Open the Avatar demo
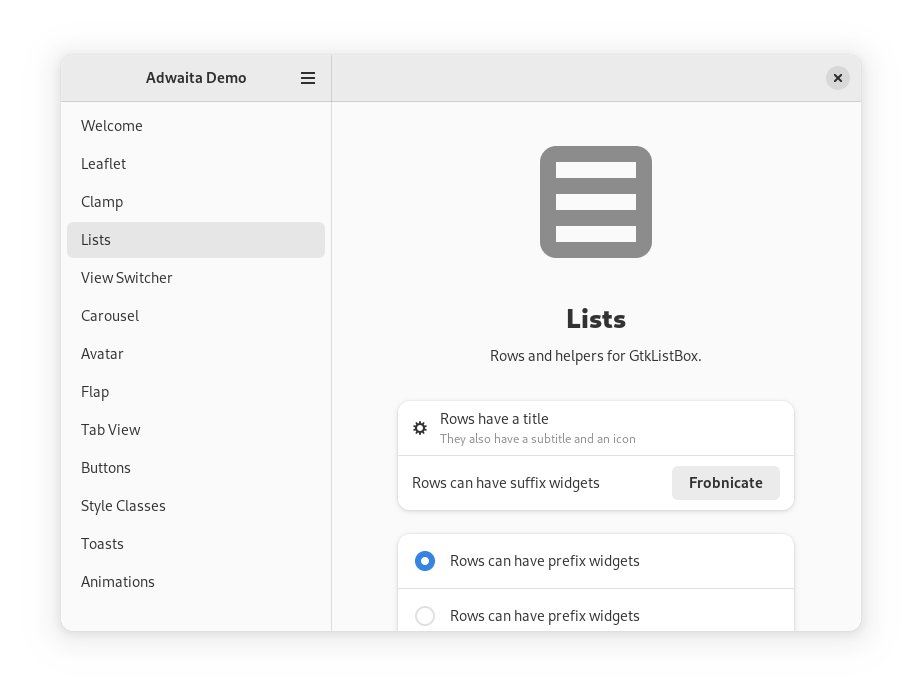This screenshot has width=922, height=698. click(102, 354)
